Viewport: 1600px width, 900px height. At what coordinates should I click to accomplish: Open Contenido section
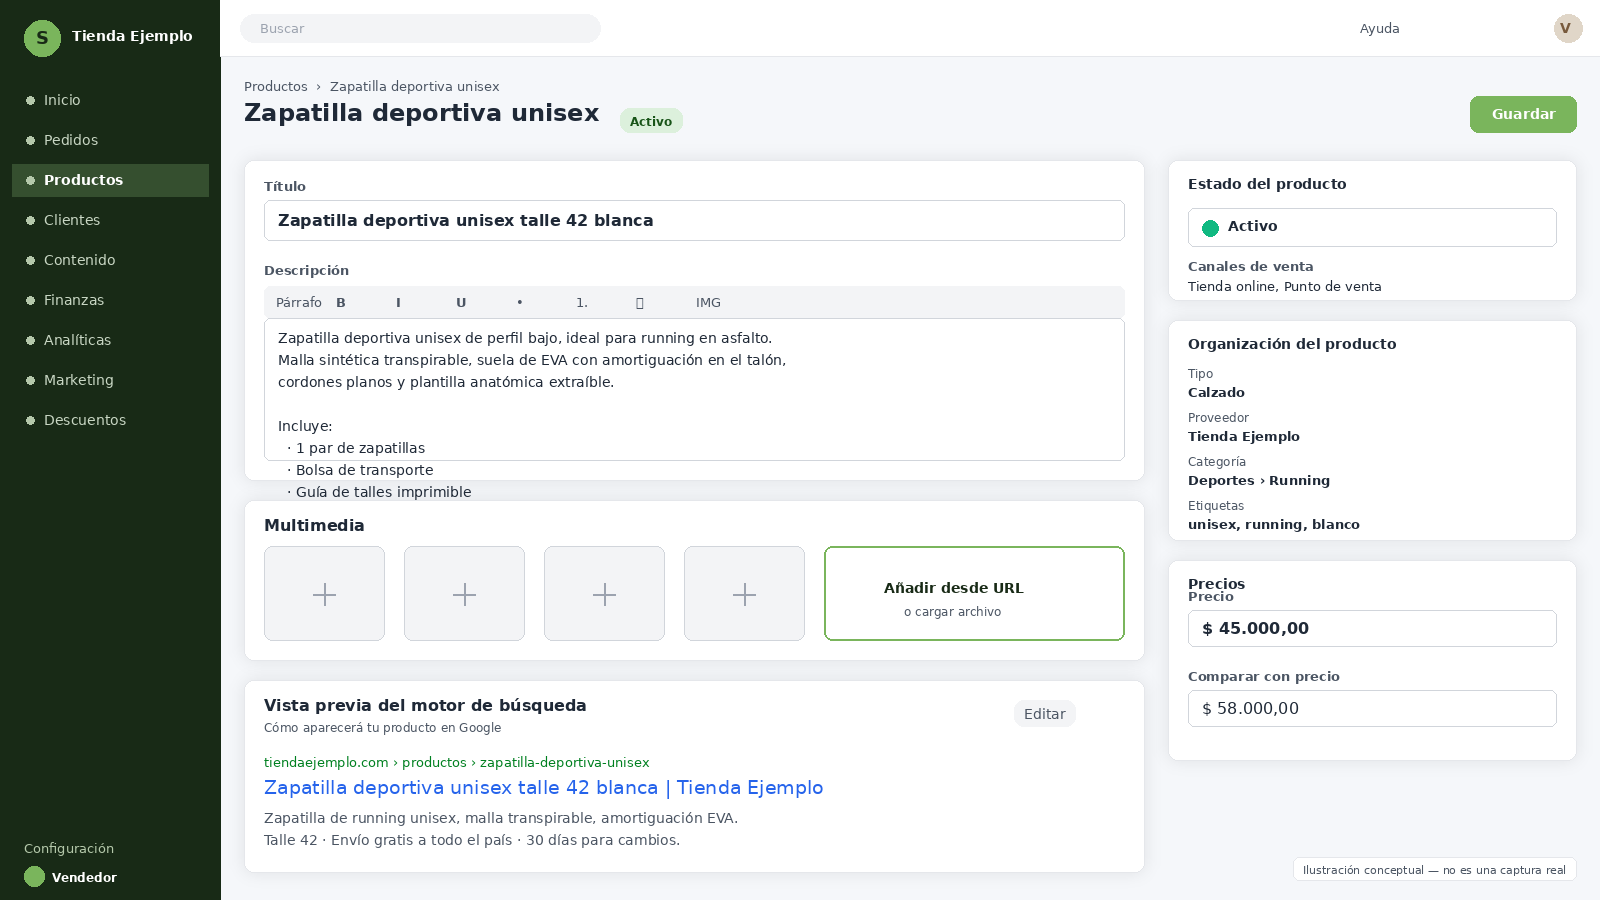(110, 260)
